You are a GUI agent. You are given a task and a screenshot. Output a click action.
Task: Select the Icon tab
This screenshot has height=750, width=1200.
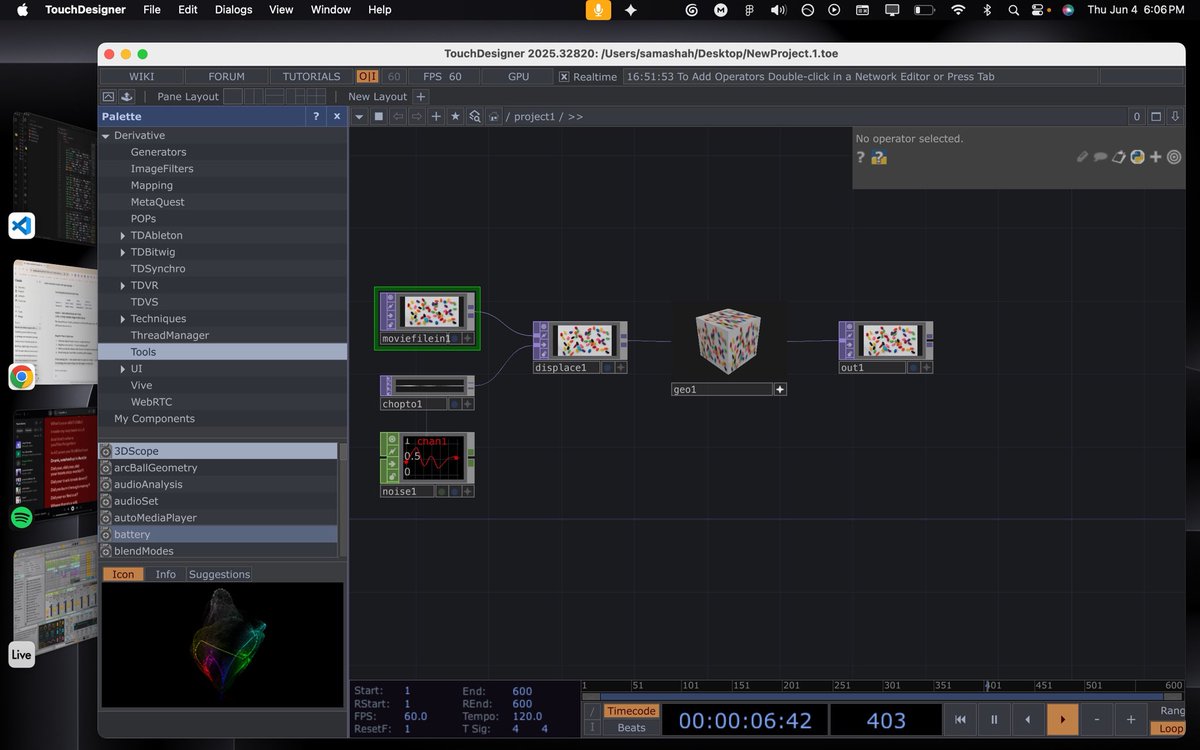pos(124,574)
